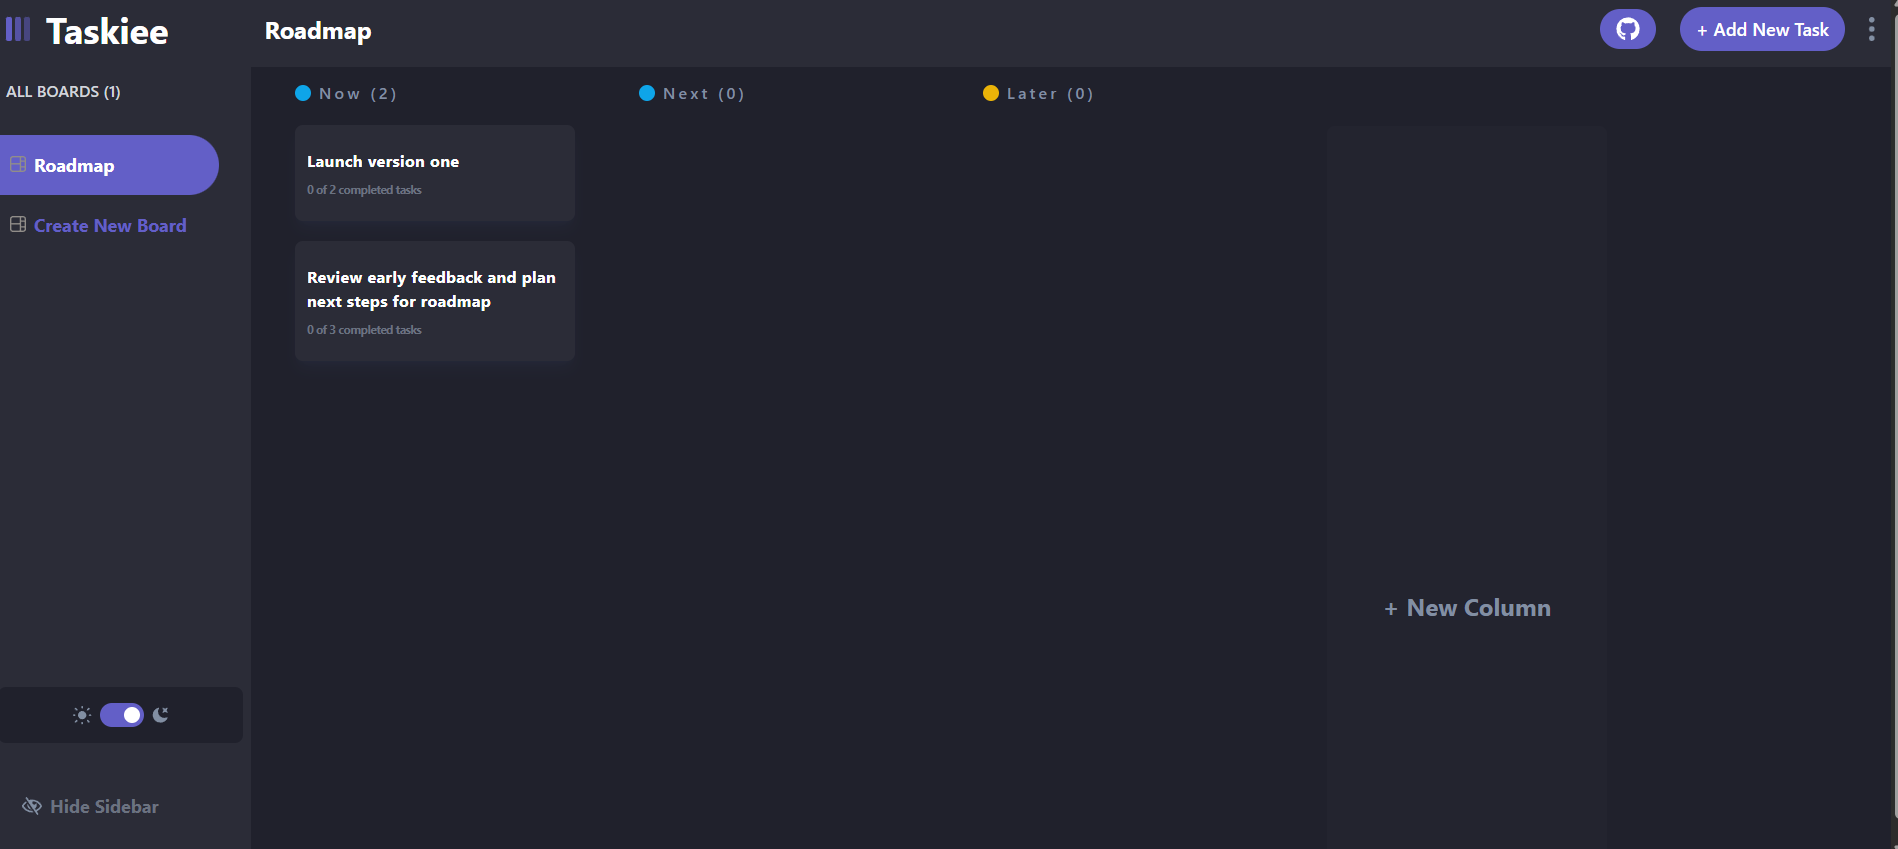Open the three-dot board options menu
Screen dimensions: 1898x849
1871,29
